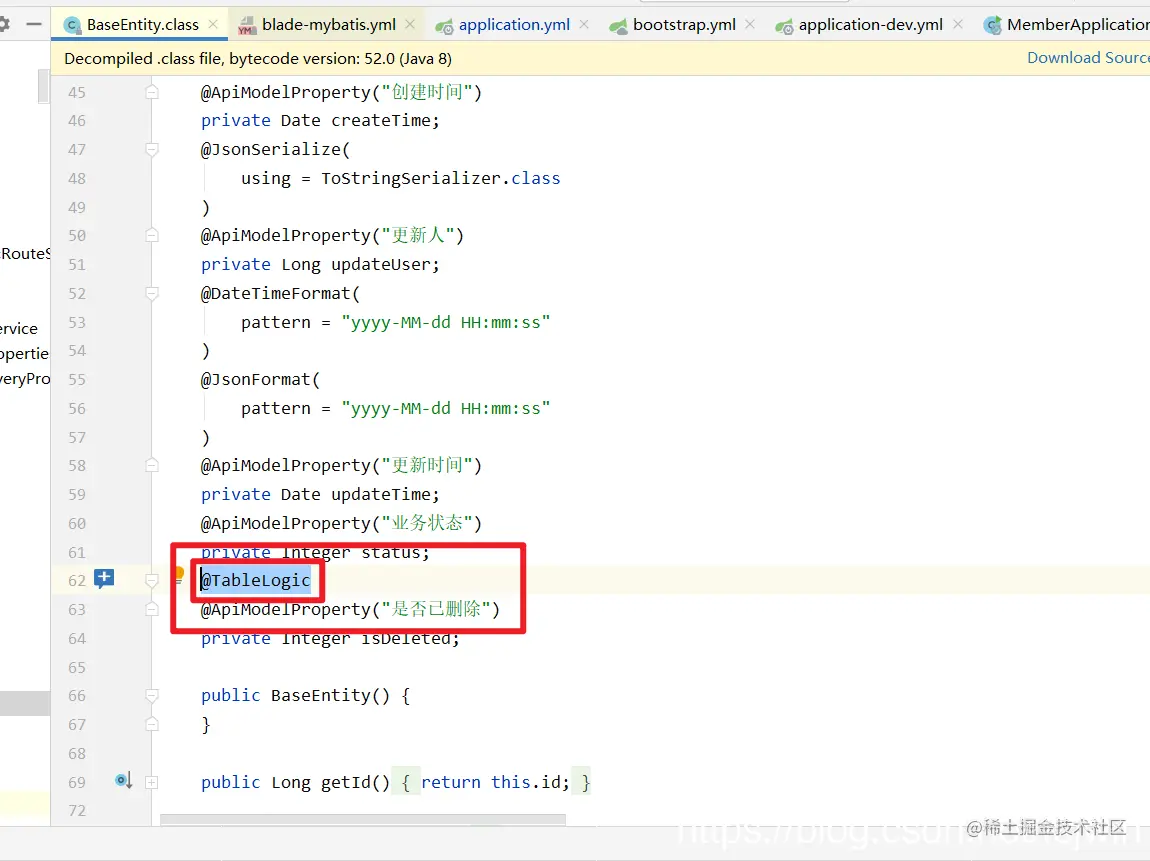Expand the folded getId method on line 69
Image resolution: width=1150 pixels, height=861 pixels.
[x=151, y=783]
